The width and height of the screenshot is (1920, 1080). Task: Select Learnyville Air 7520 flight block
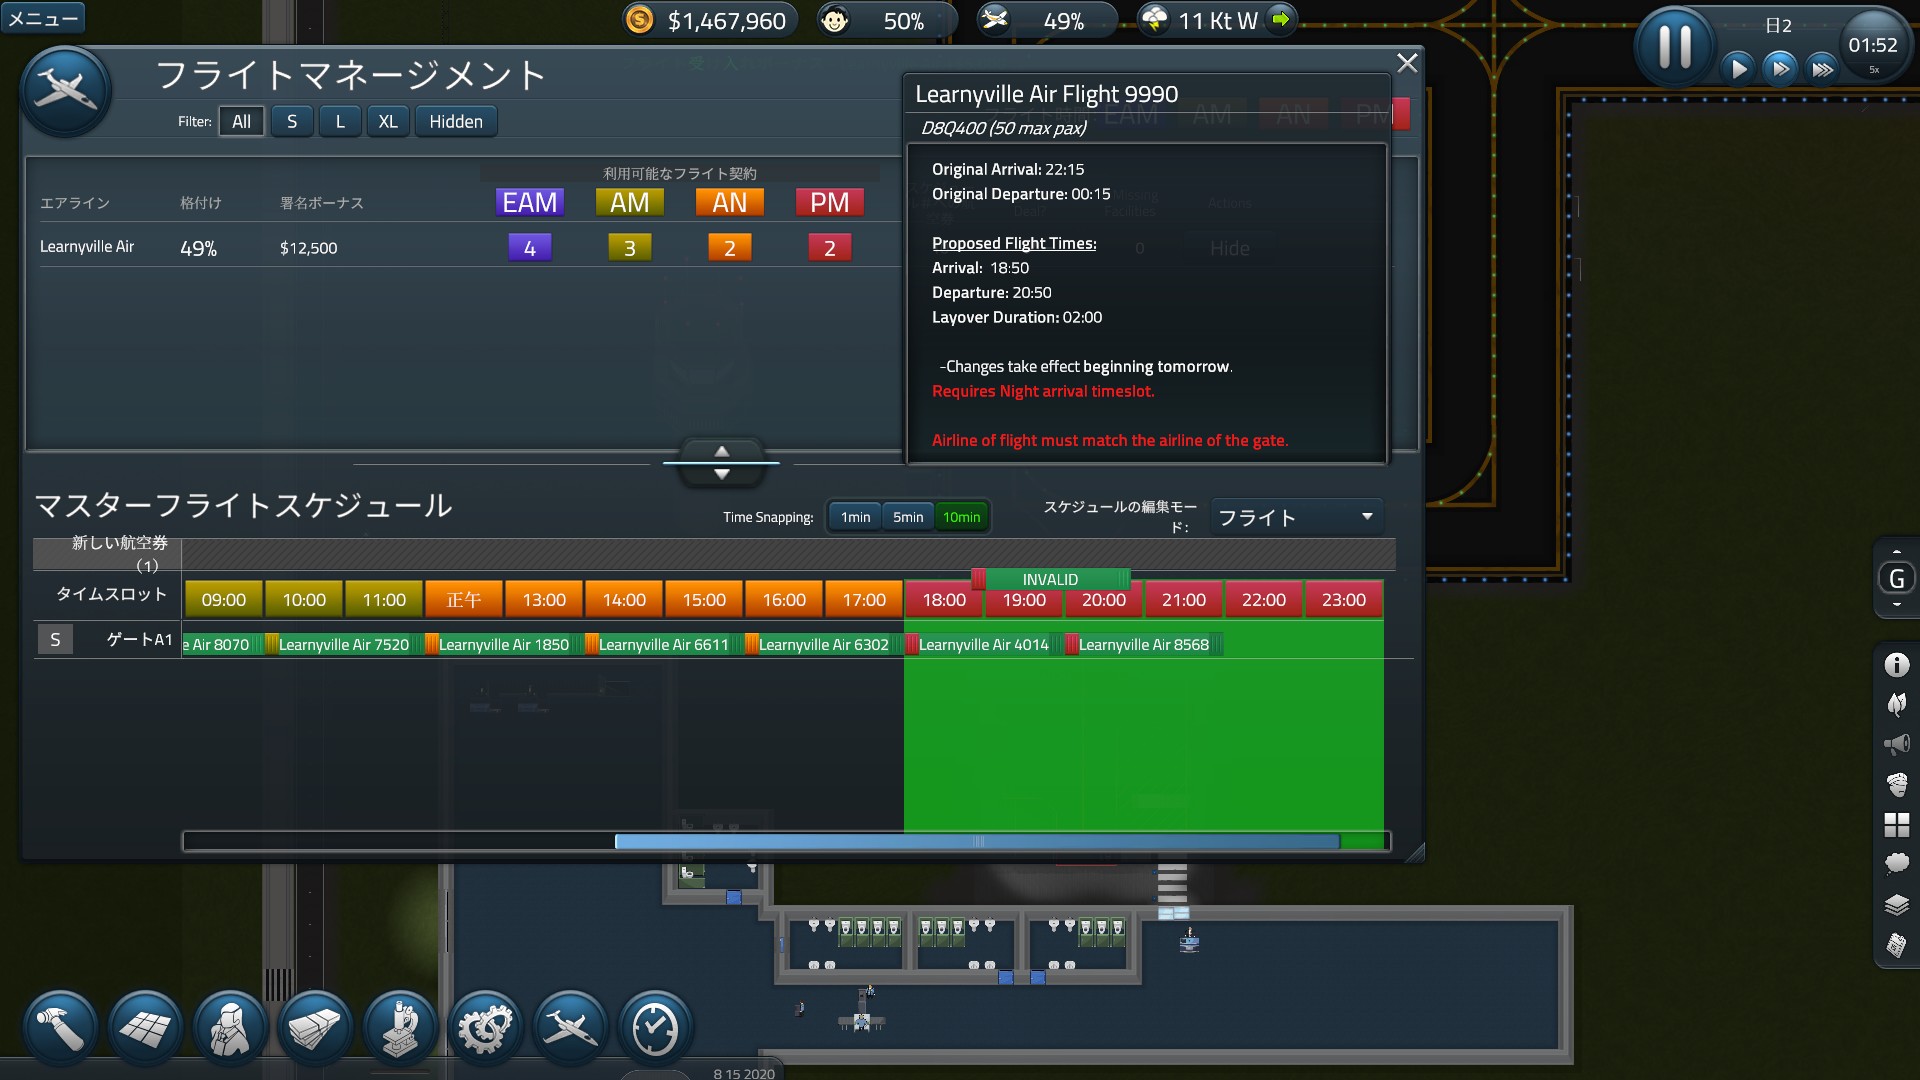coord(343,645)
